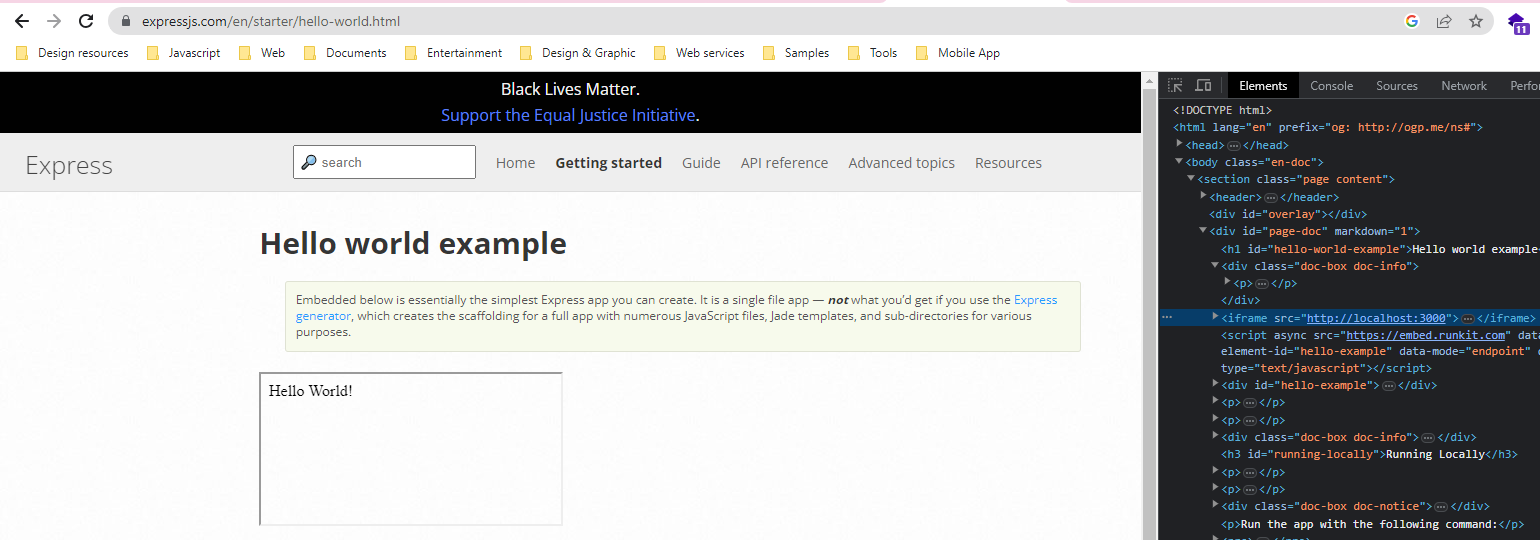Toggle the device toolbar in DevTools
The height and width of the screenshot is (540, 1540).
[1203, 86]
